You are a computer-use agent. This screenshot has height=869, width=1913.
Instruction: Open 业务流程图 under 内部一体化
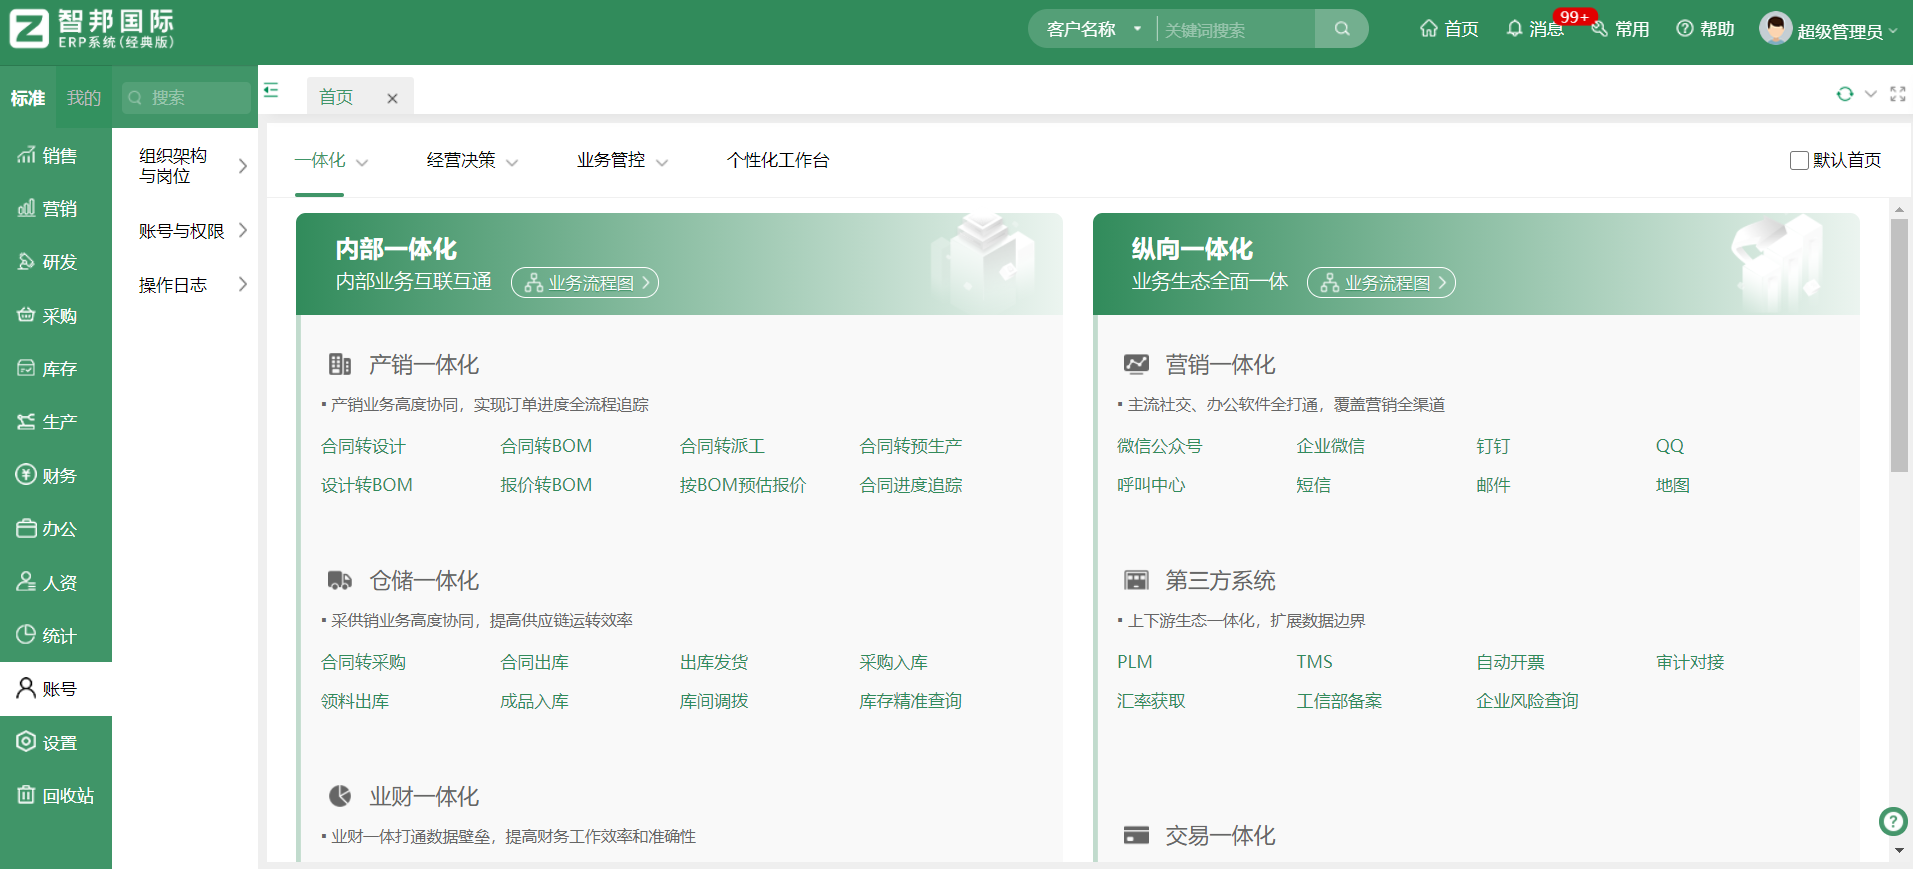tap(585, 283)
